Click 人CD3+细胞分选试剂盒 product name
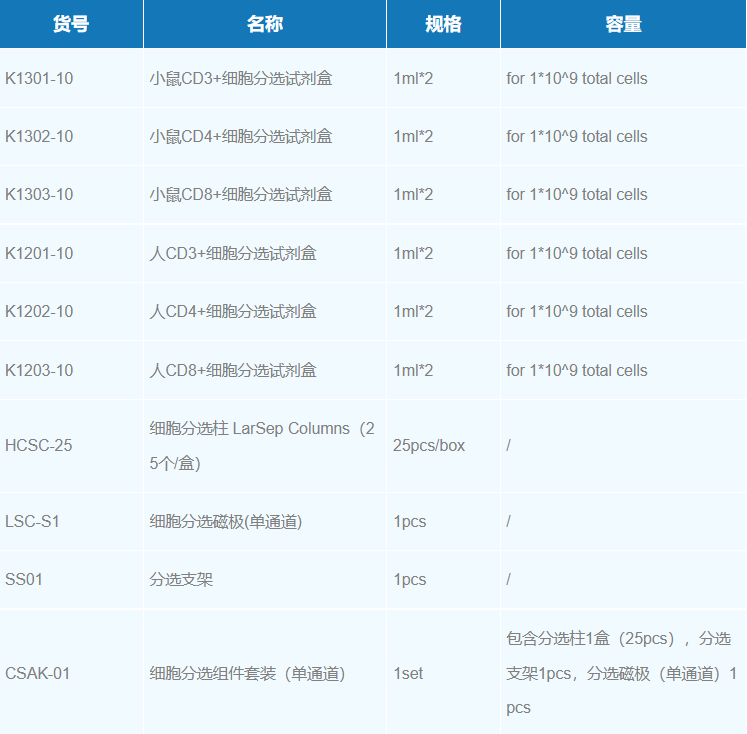 click(232, 253)
